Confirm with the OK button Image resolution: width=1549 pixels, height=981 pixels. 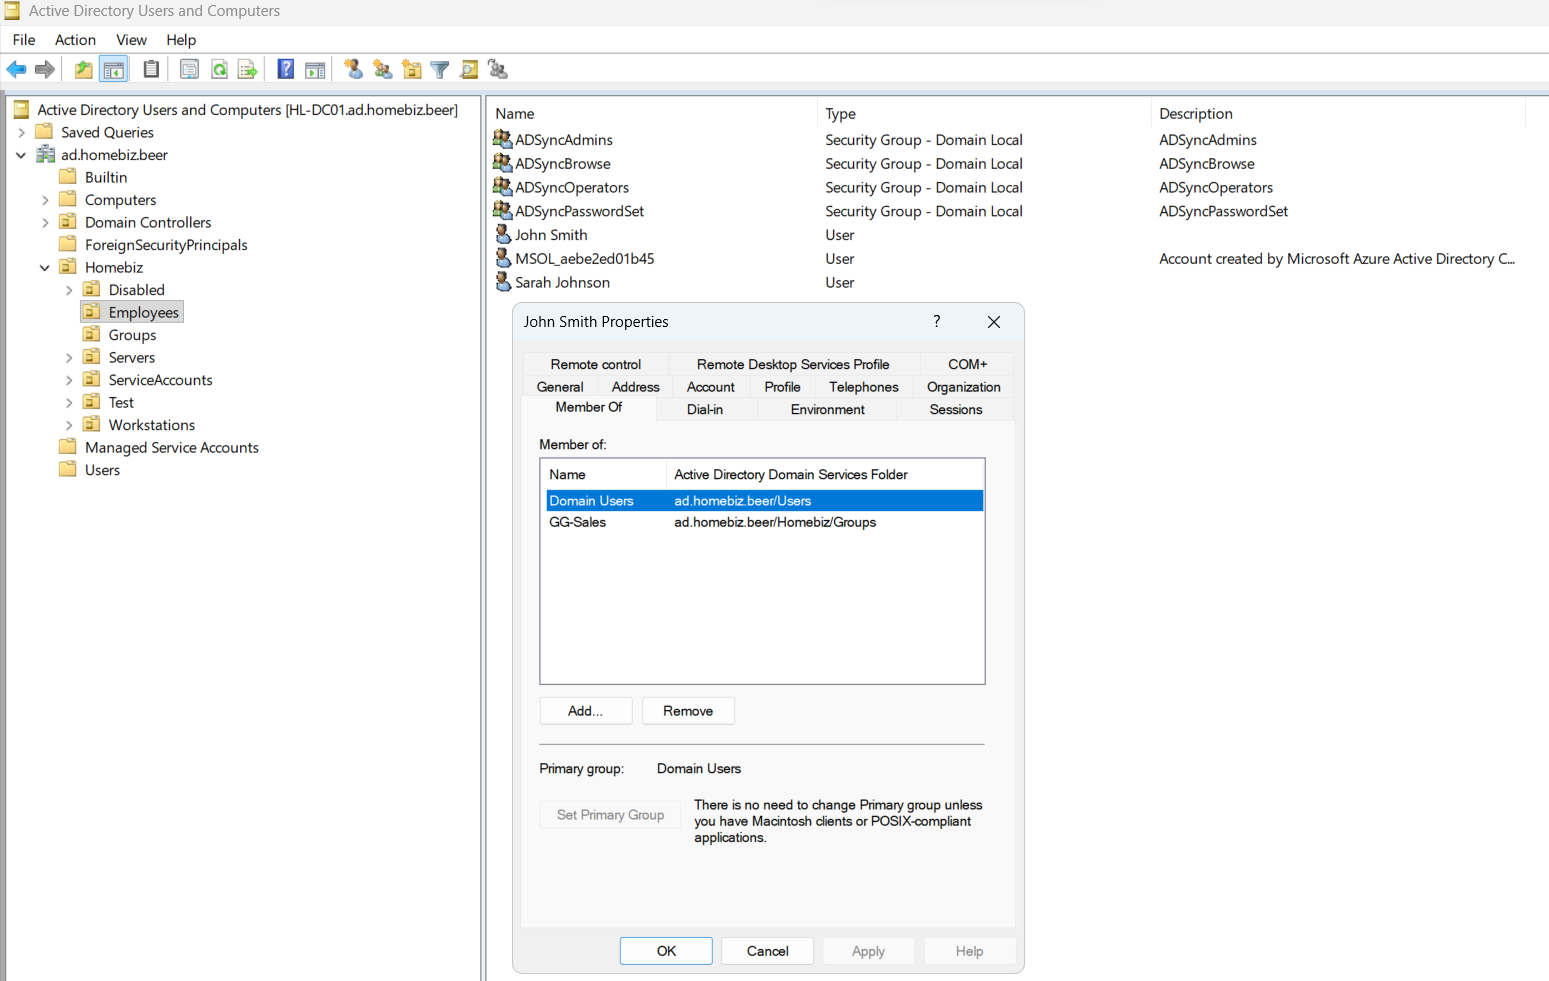click(x=666, y=951)
